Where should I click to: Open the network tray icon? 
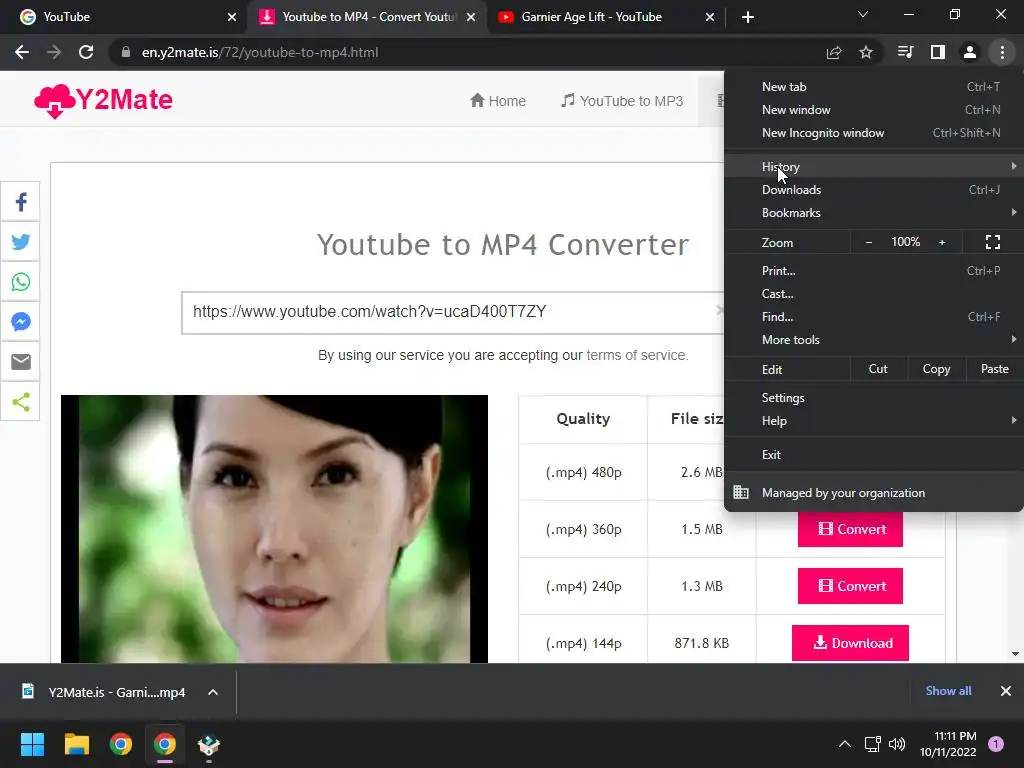872,744
